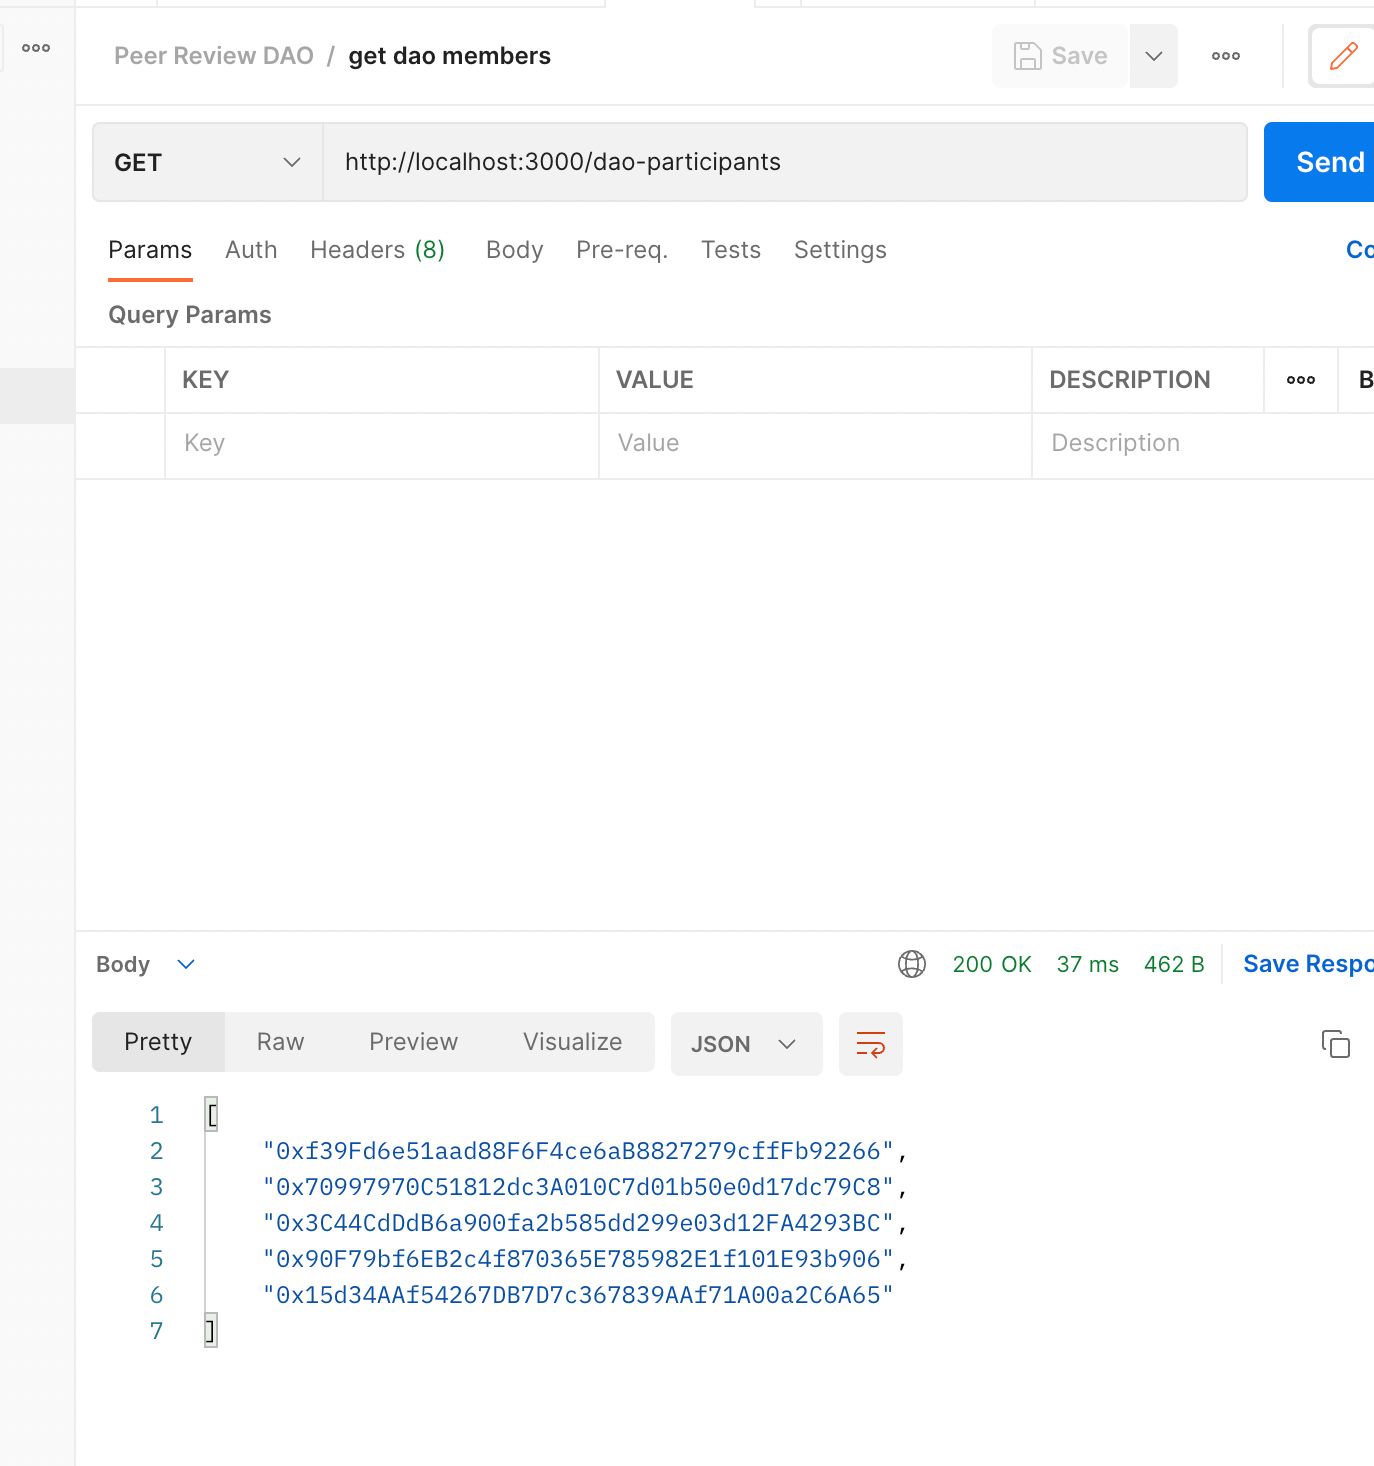Click the opening bracket on line 1
Screen dimensions: 1374x1466
coord(211,1115)
